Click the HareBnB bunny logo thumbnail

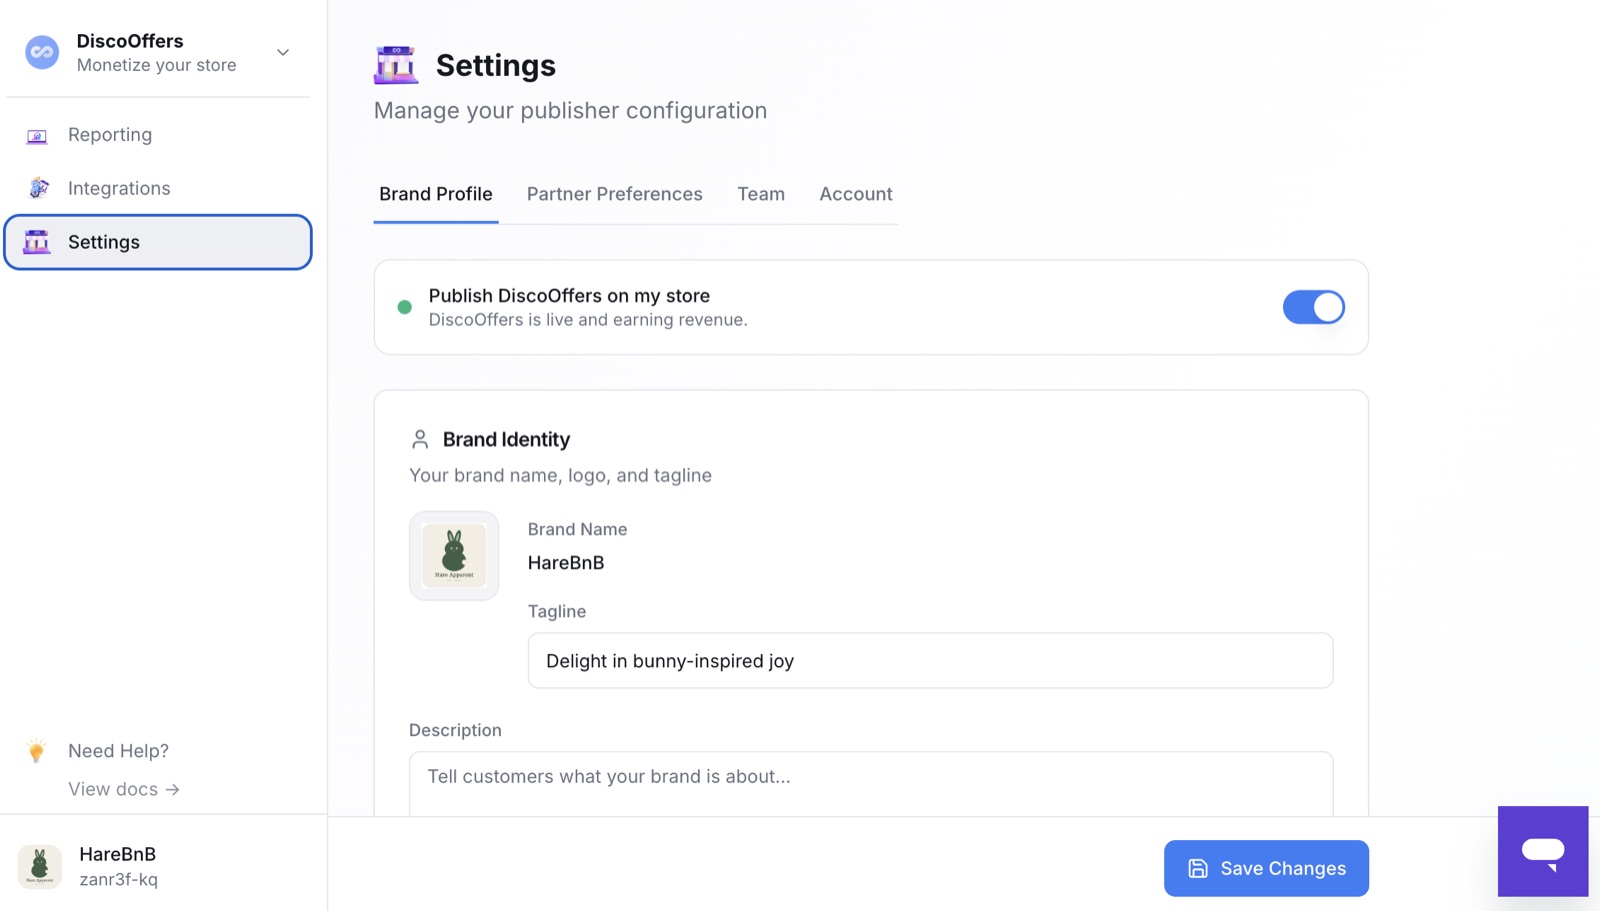pyautogui.click(x=454, y=556)
